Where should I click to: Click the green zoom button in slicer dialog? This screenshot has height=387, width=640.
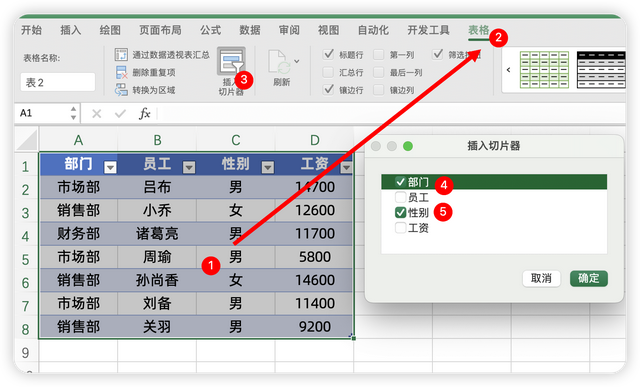[408, 146]
